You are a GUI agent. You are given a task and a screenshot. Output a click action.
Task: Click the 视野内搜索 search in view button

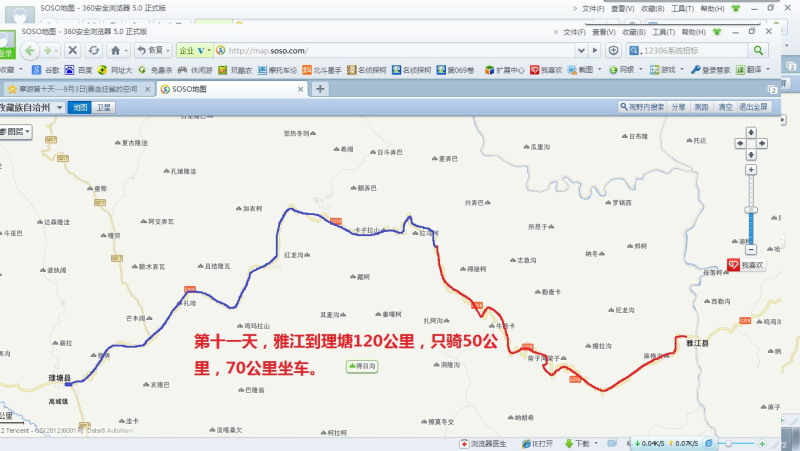(x=642, y=106)
